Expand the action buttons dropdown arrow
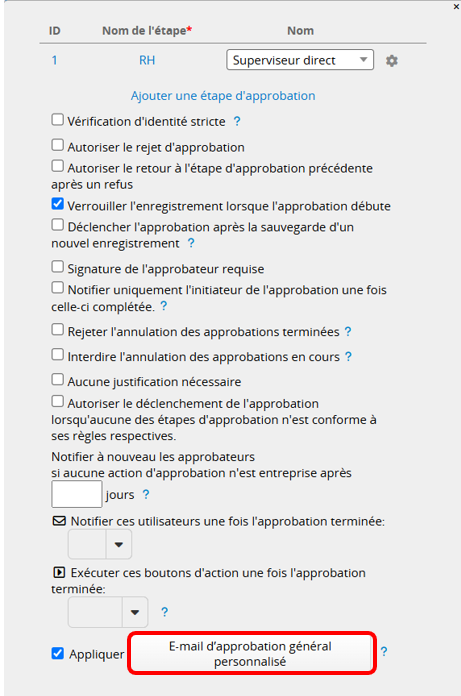This screenshot has height=696, width=461. pos(135,612)
